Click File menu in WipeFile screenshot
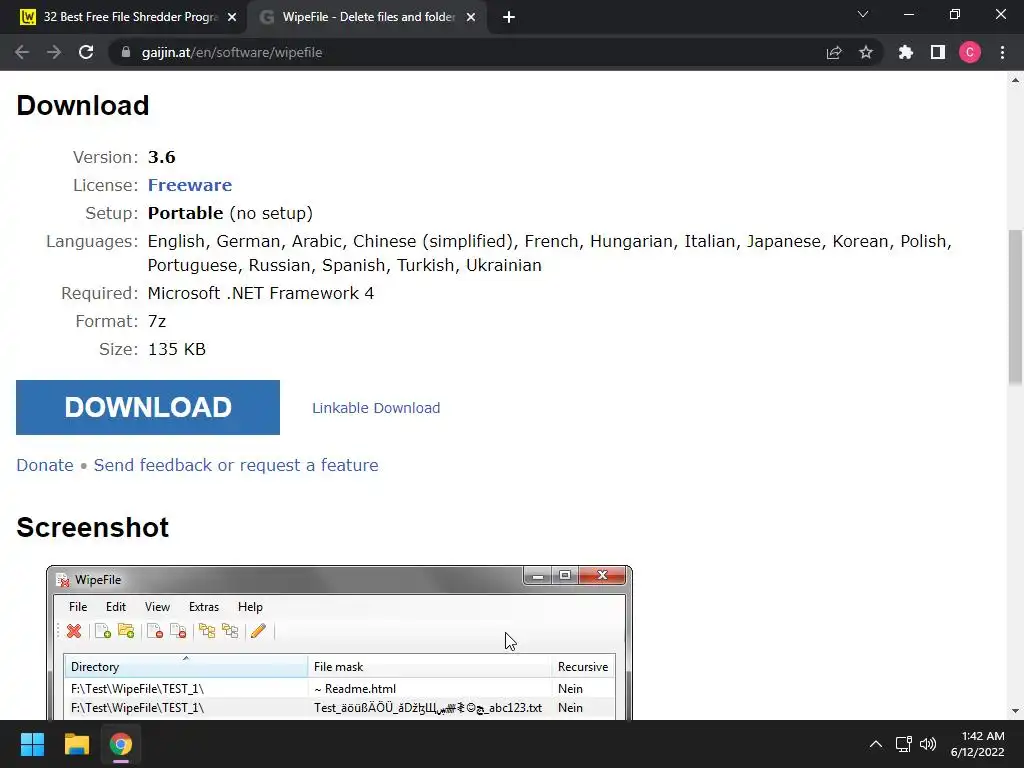 [x=78, y=607]
